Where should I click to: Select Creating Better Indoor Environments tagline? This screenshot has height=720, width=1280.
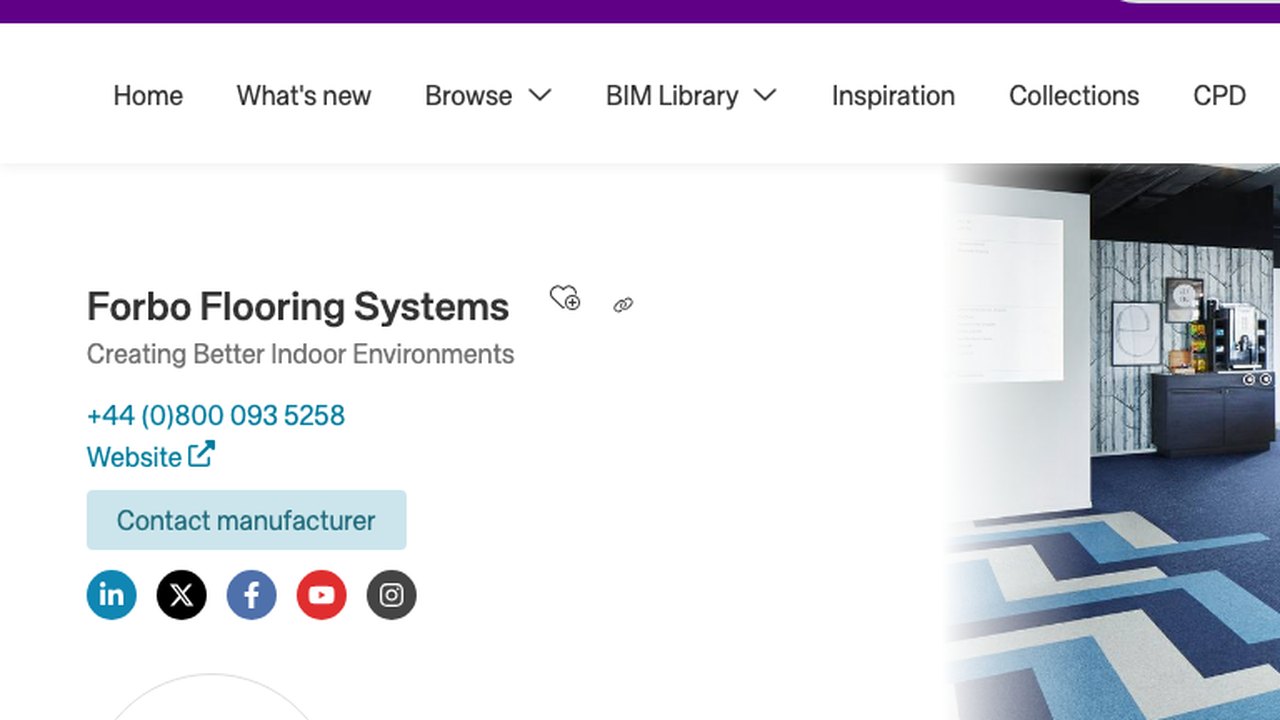(x=301, y=354)
